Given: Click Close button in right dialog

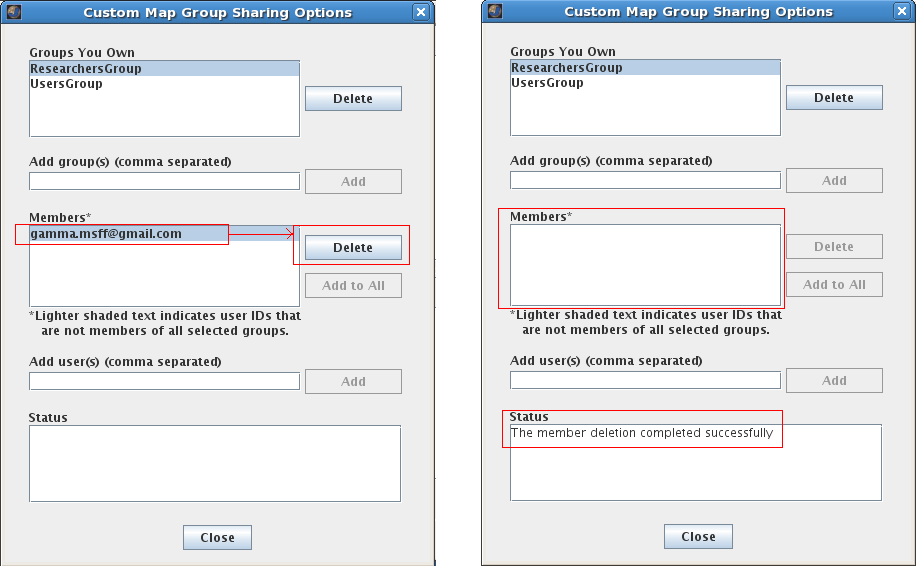Looking at the screenshot, I should point(698,536).
